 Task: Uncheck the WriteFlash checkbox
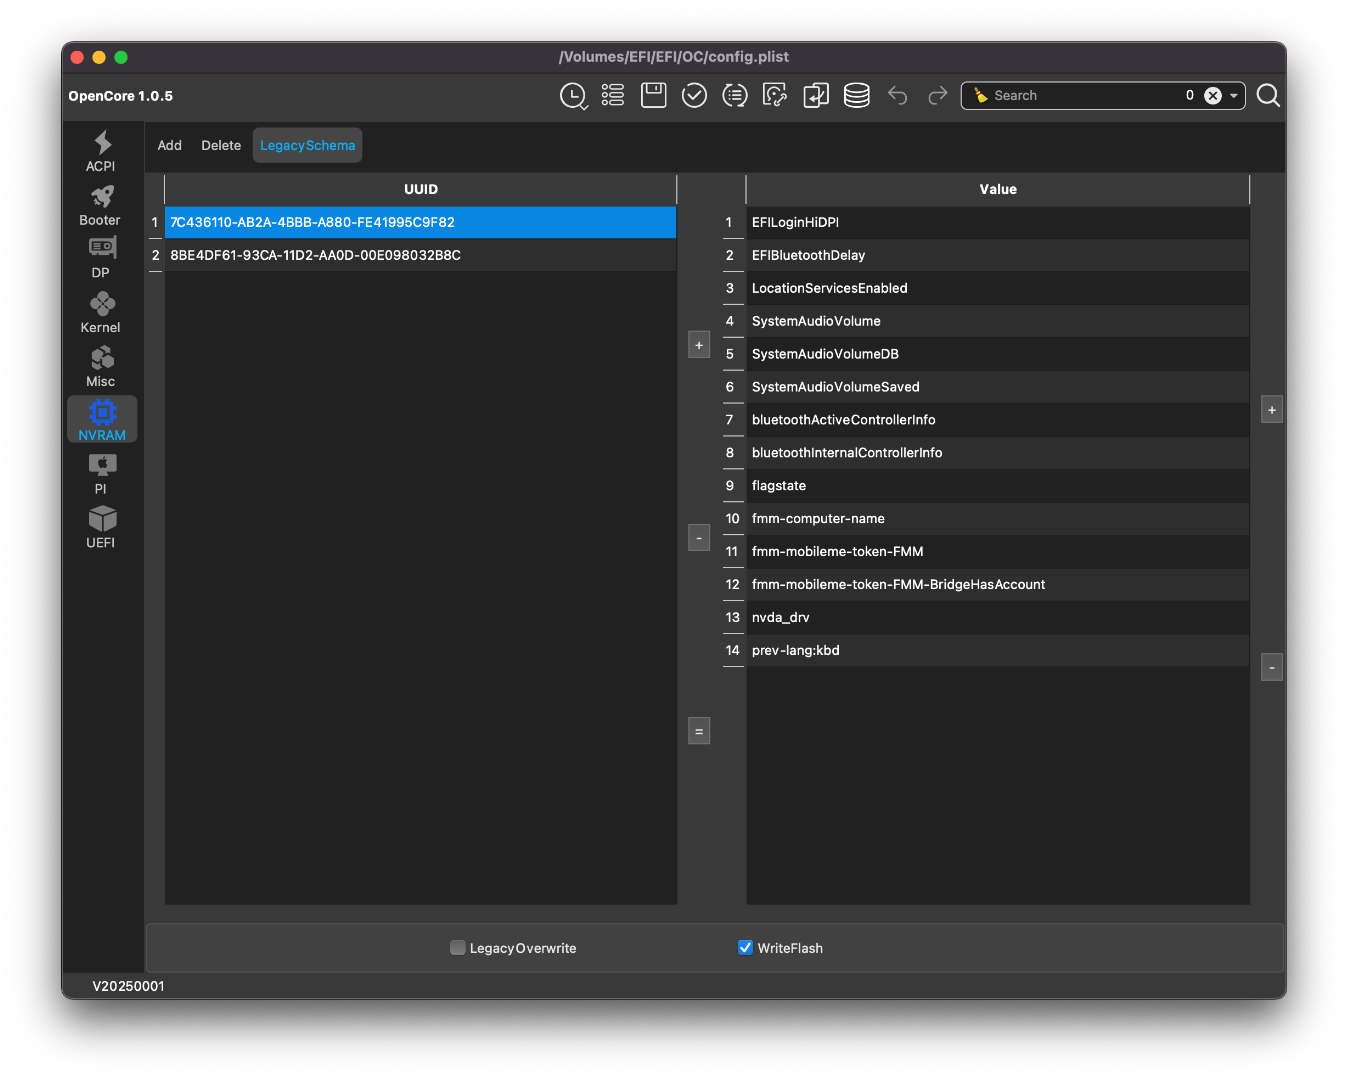point(745,948)
